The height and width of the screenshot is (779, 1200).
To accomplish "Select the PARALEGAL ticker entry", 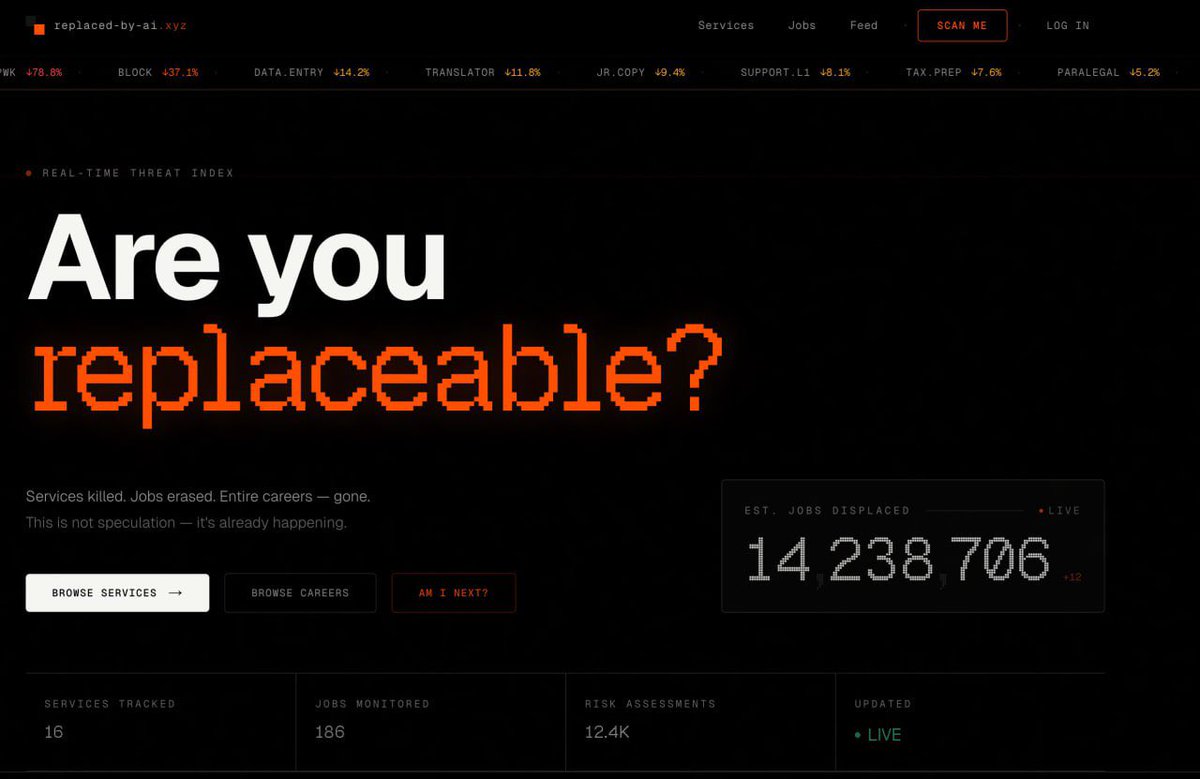I will [x=1108, y=73].
